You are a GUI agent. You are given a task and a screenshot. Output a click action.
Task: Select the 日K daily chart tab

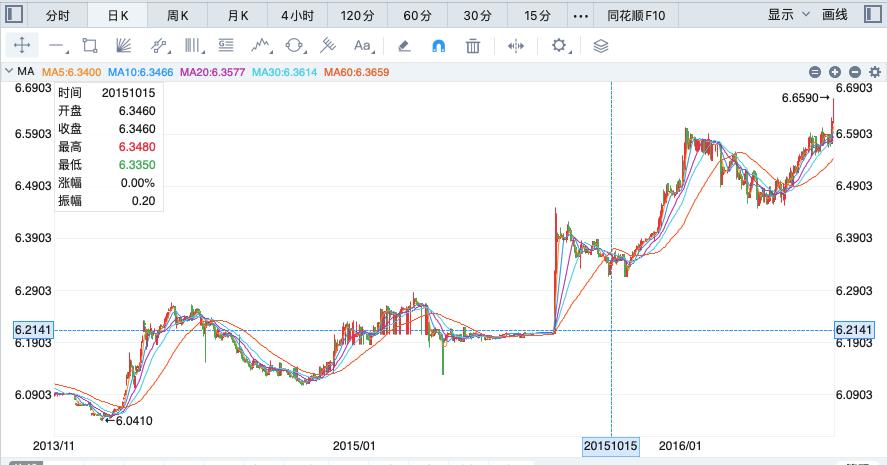pos(118,15)
